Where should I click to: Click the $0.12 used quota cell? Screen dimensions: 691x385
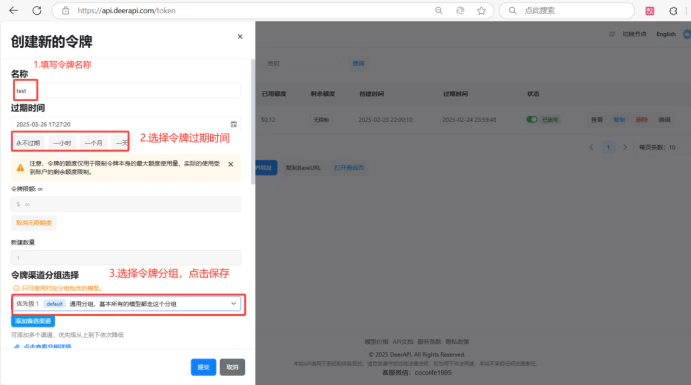tap(268, 120)
